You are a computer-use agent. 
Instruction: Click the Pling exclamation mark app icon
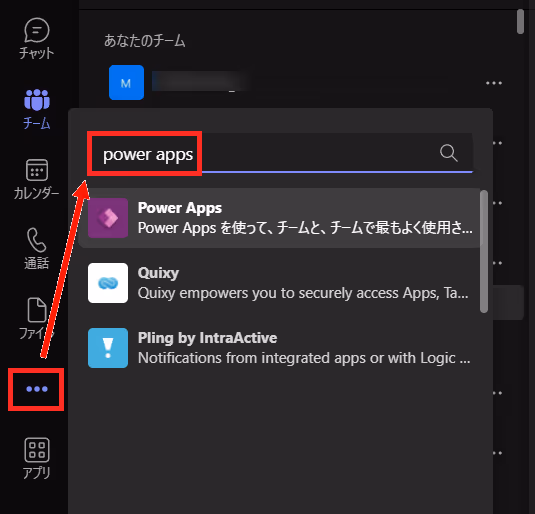point(108,348)
